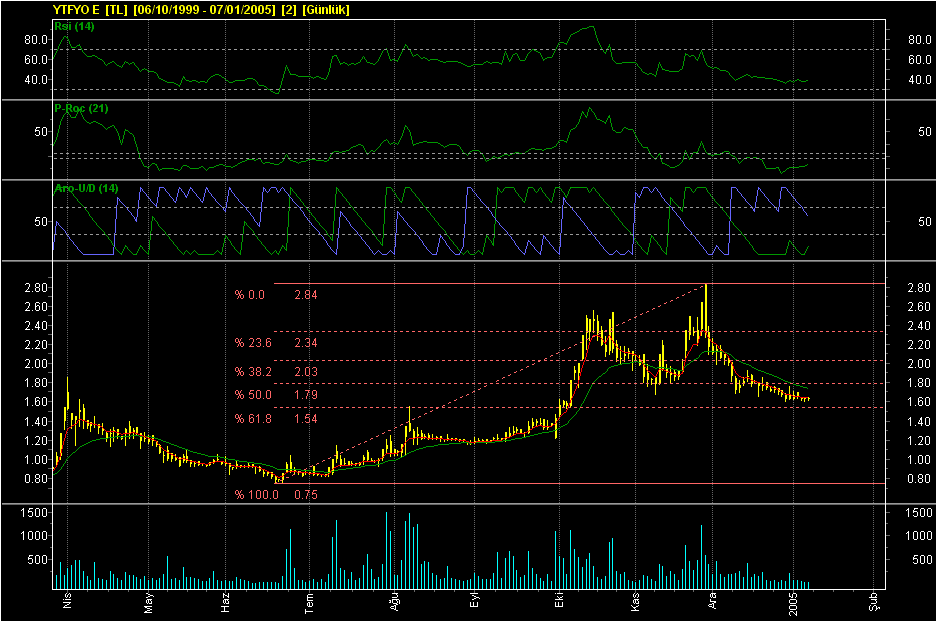This screenshot has height=622, width=937.
Task: Click the YTFYO E symbol name in title
Action: coord(76,10)
